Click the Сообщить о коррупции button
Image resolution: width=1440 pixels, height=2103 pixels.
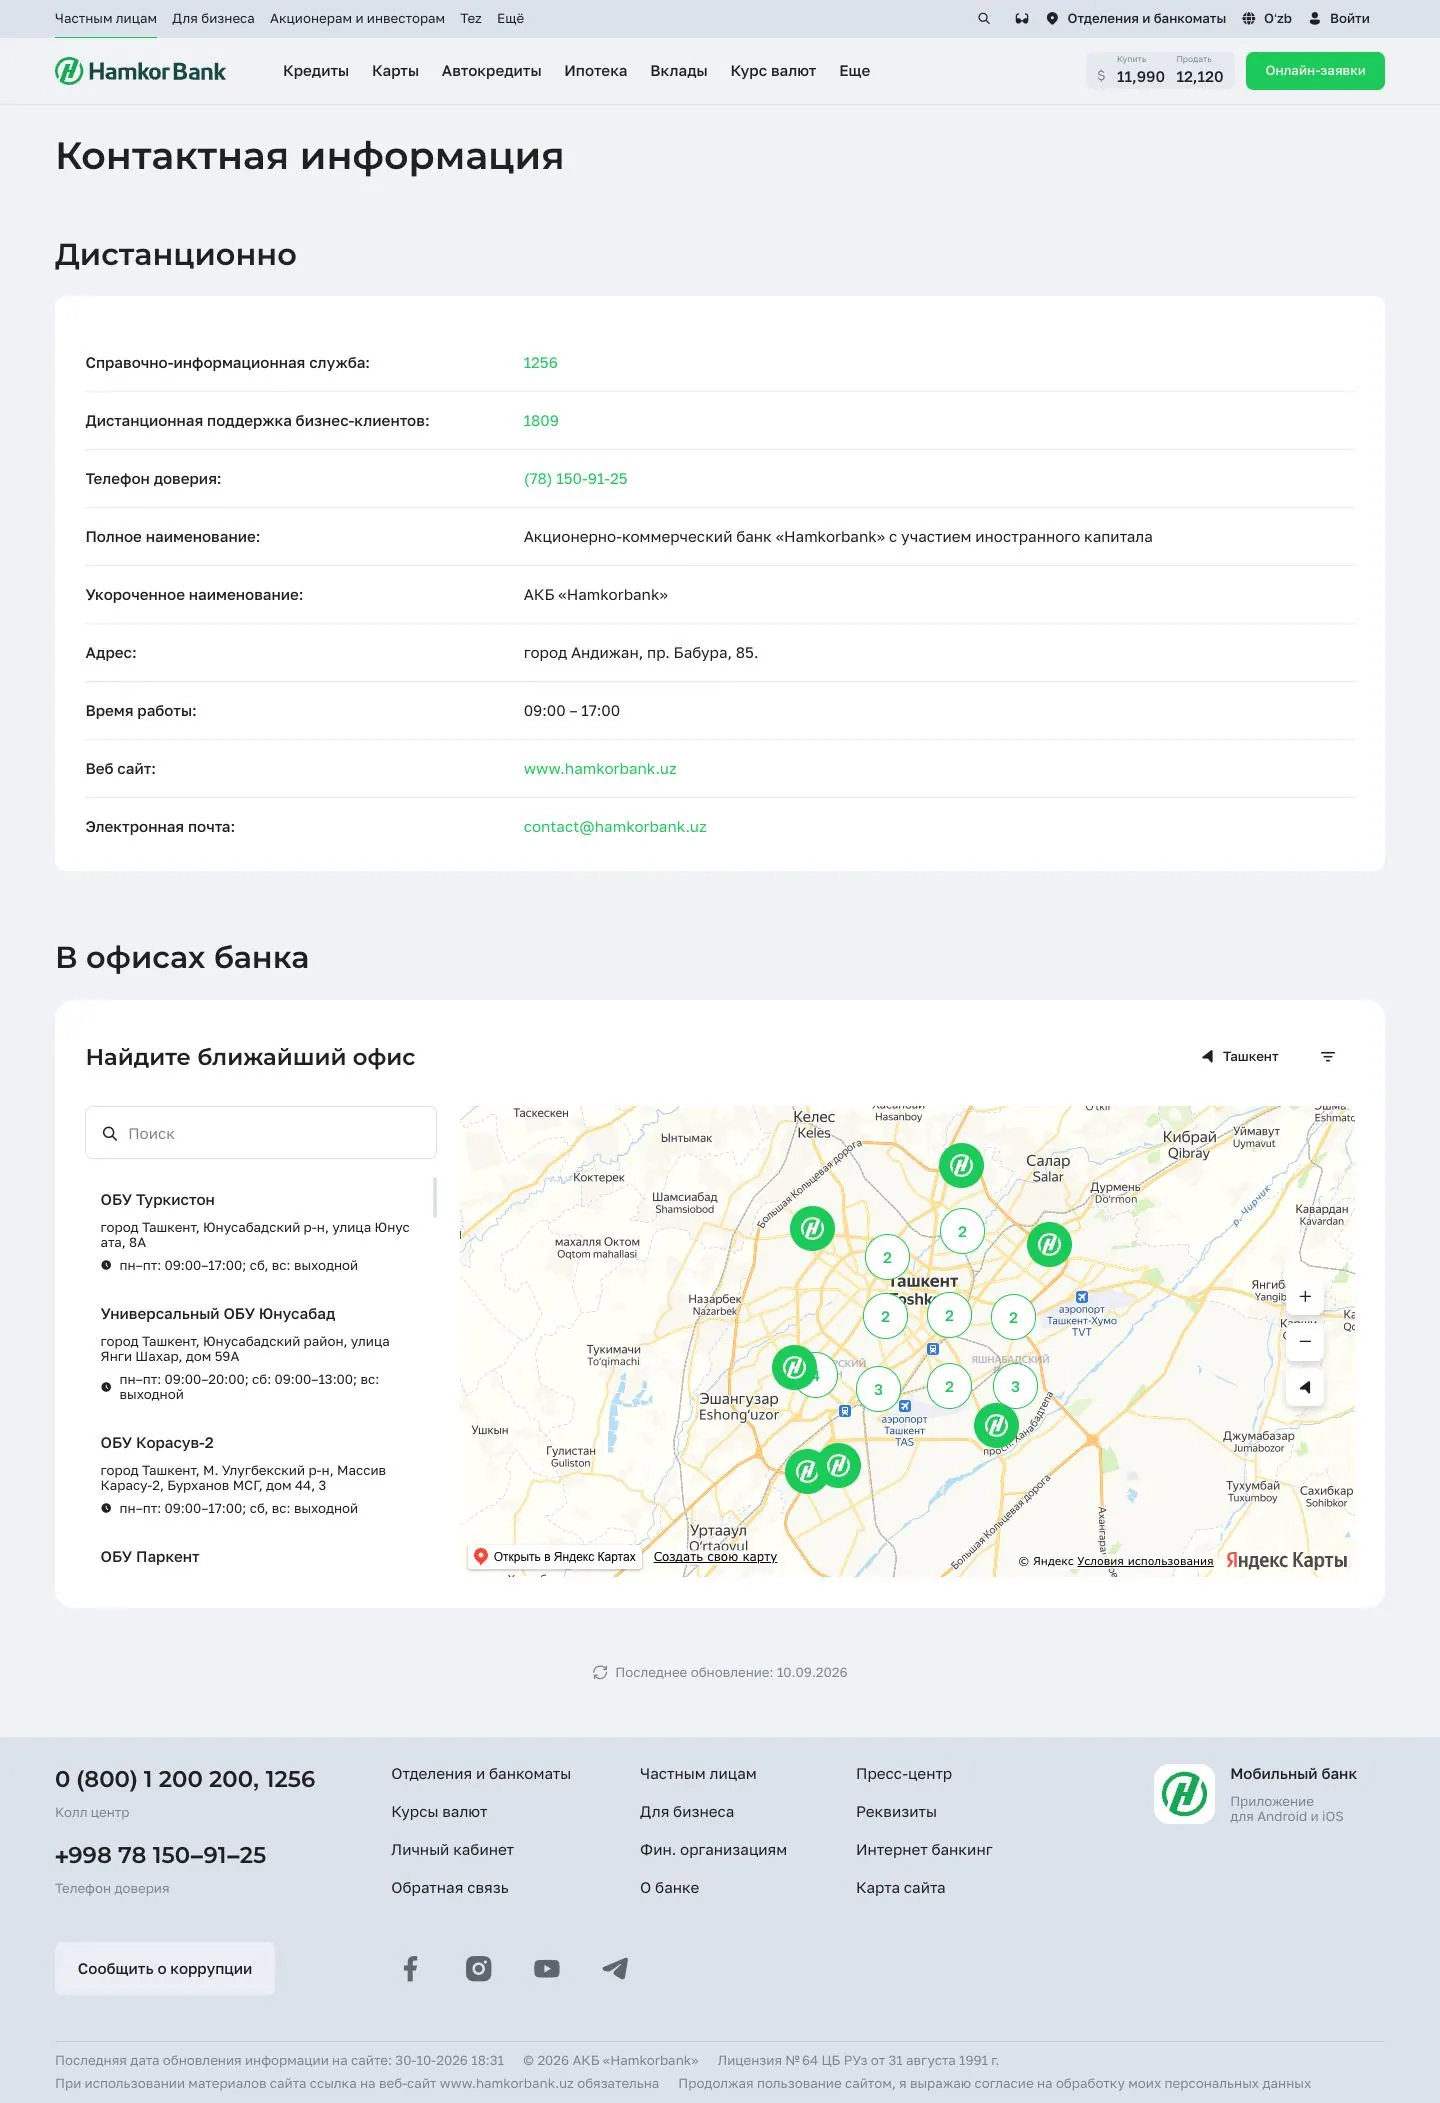click(165, 1969)
